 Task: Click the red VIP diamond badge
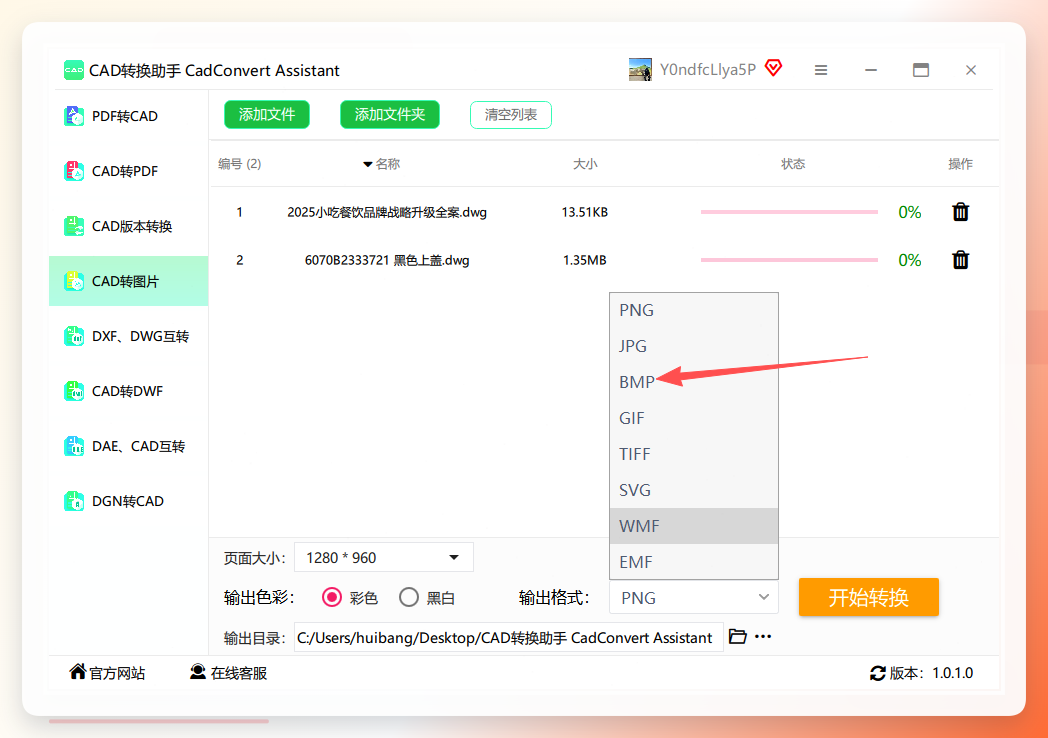[x=773, y=68]
